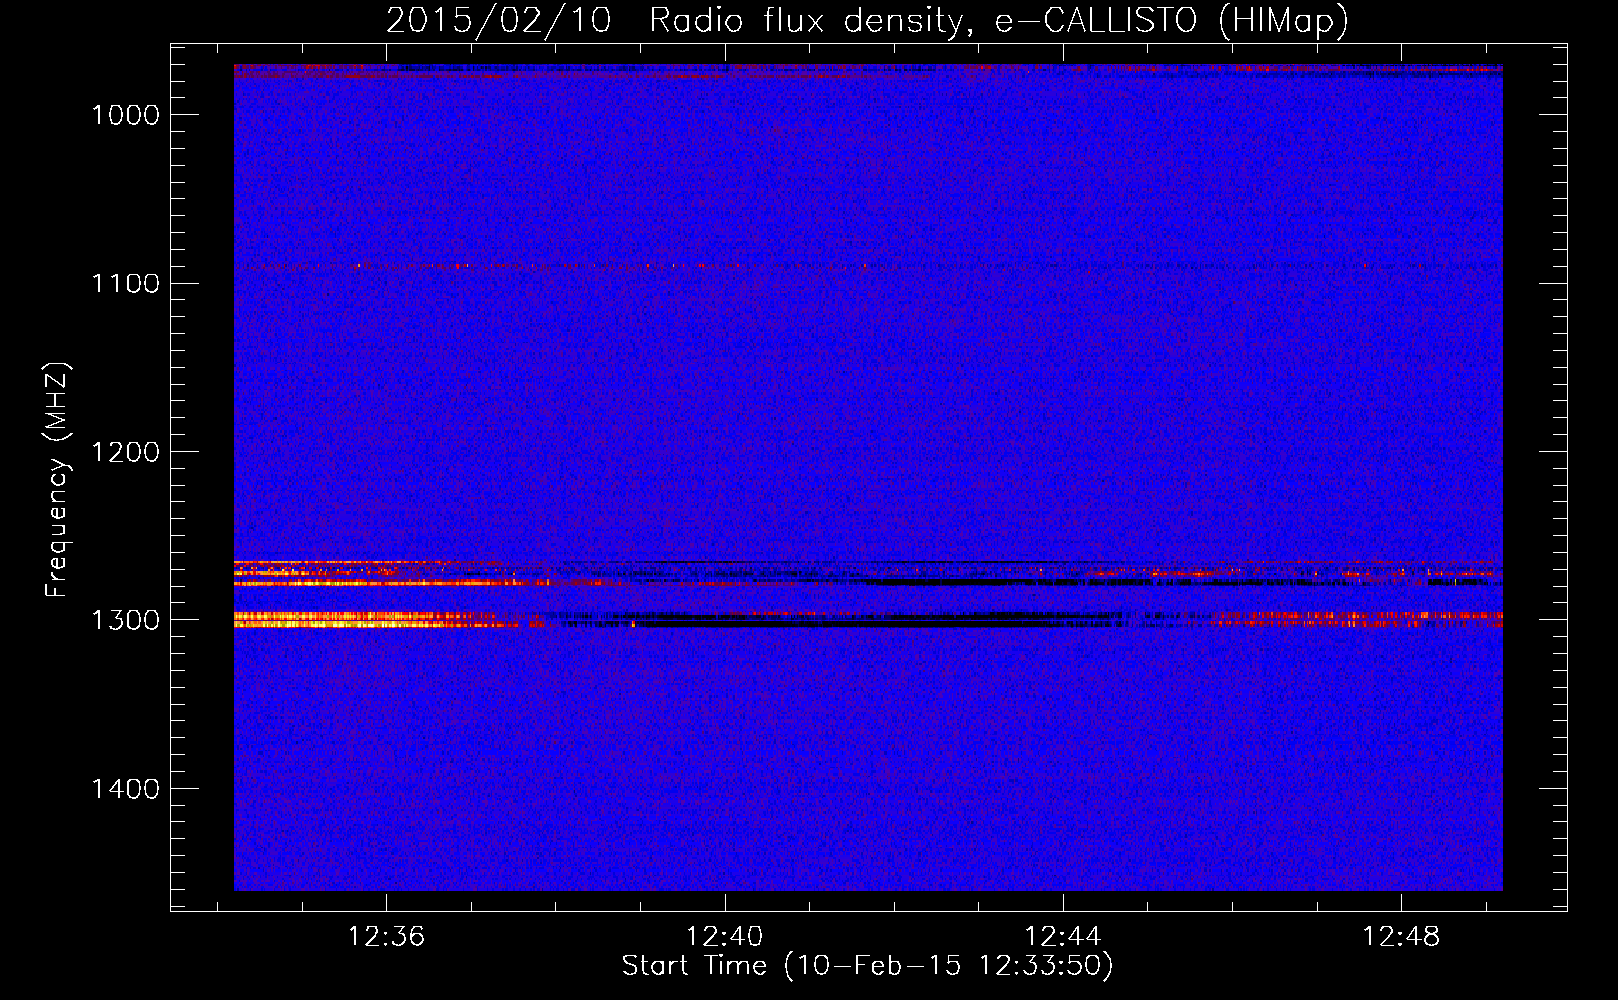Click the 1100 frequency tick label
The height and width of the screenshot is (1000, 1618).
[125, 284]
